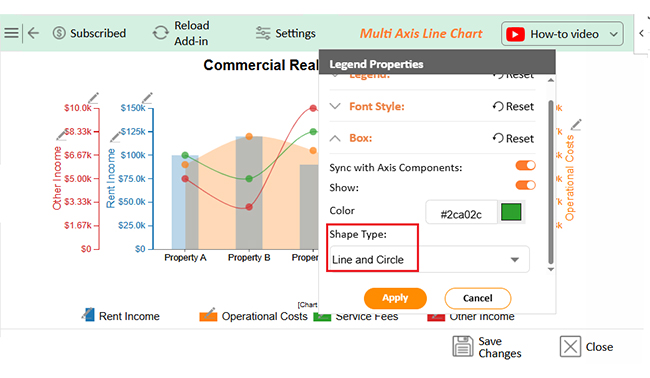Go back with the left arrow icon
650x378 pixels.
coord(33,33)
